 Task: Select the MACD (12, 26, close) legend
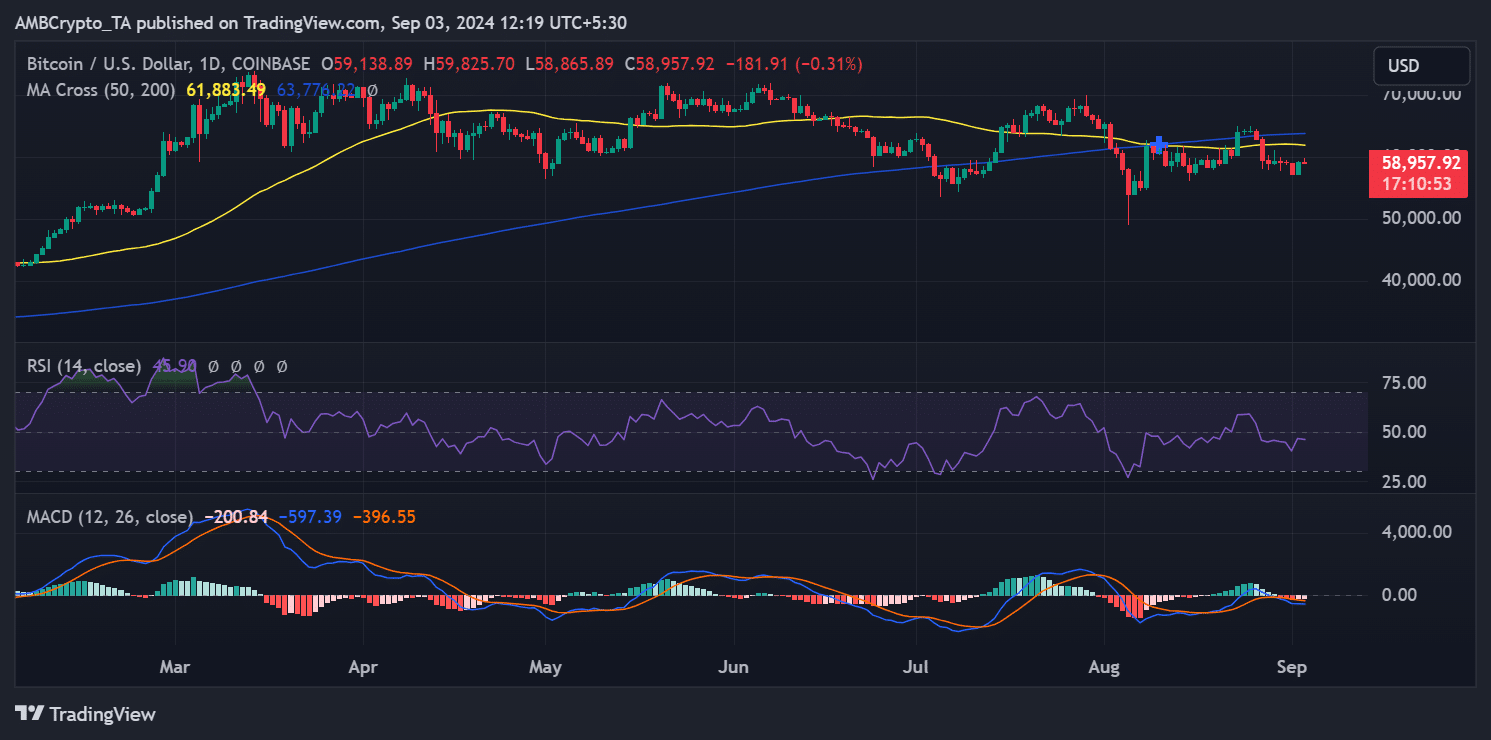(x=110, y=517)
